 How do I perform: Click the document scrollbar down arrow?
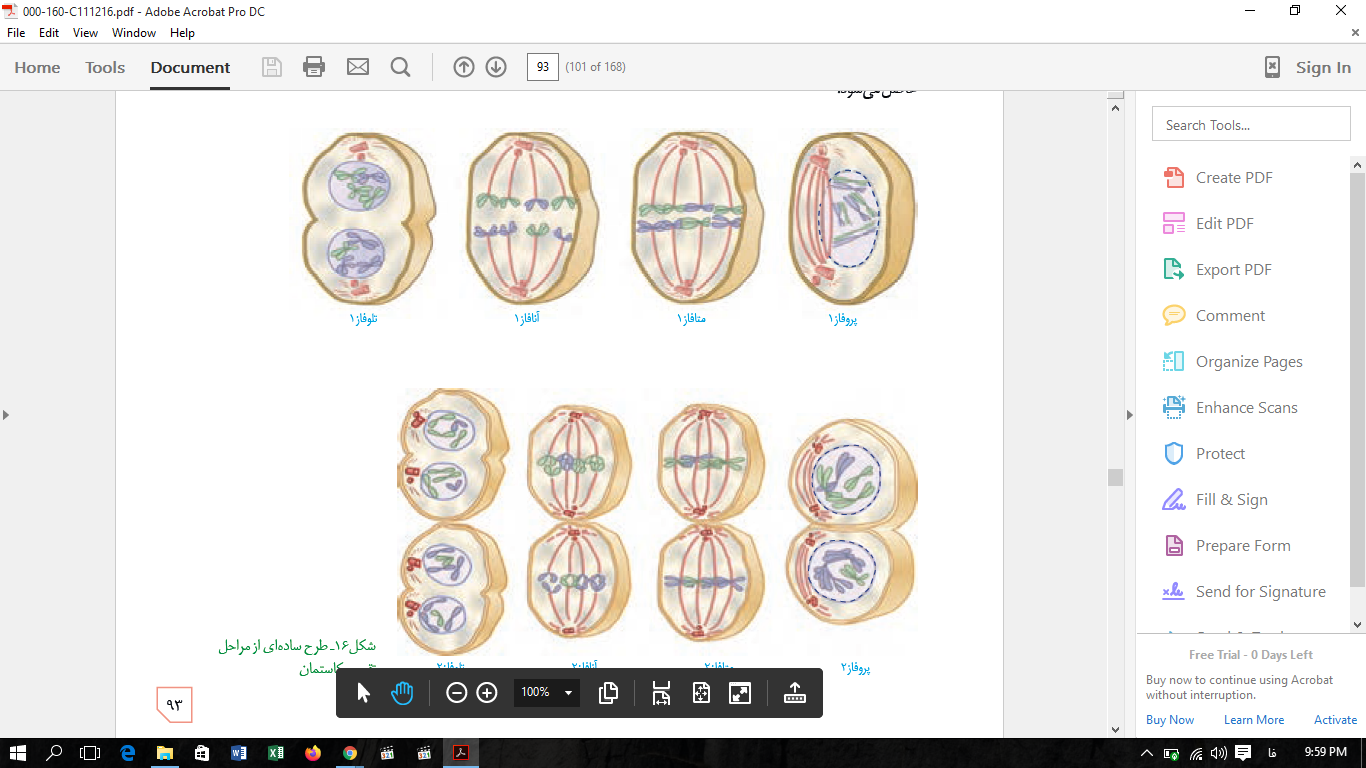tap(1115, 730)
